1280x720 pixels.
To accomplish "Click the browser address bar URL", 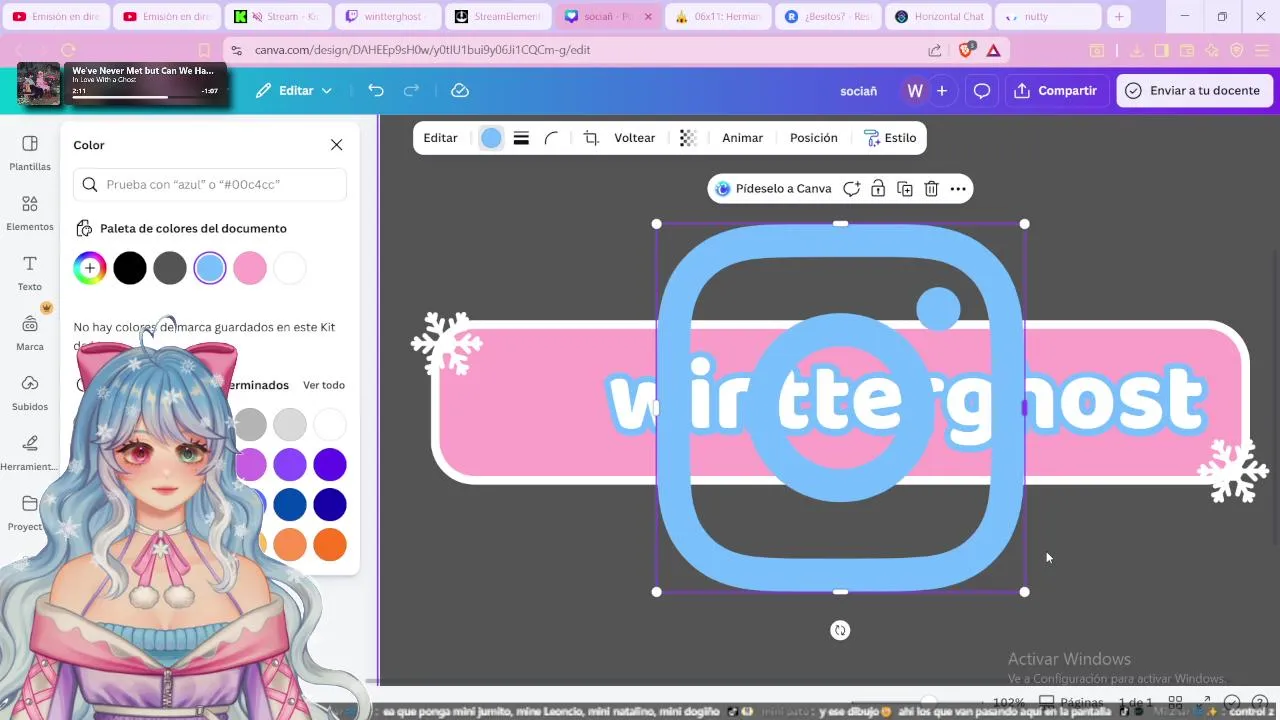I will 422,50.
